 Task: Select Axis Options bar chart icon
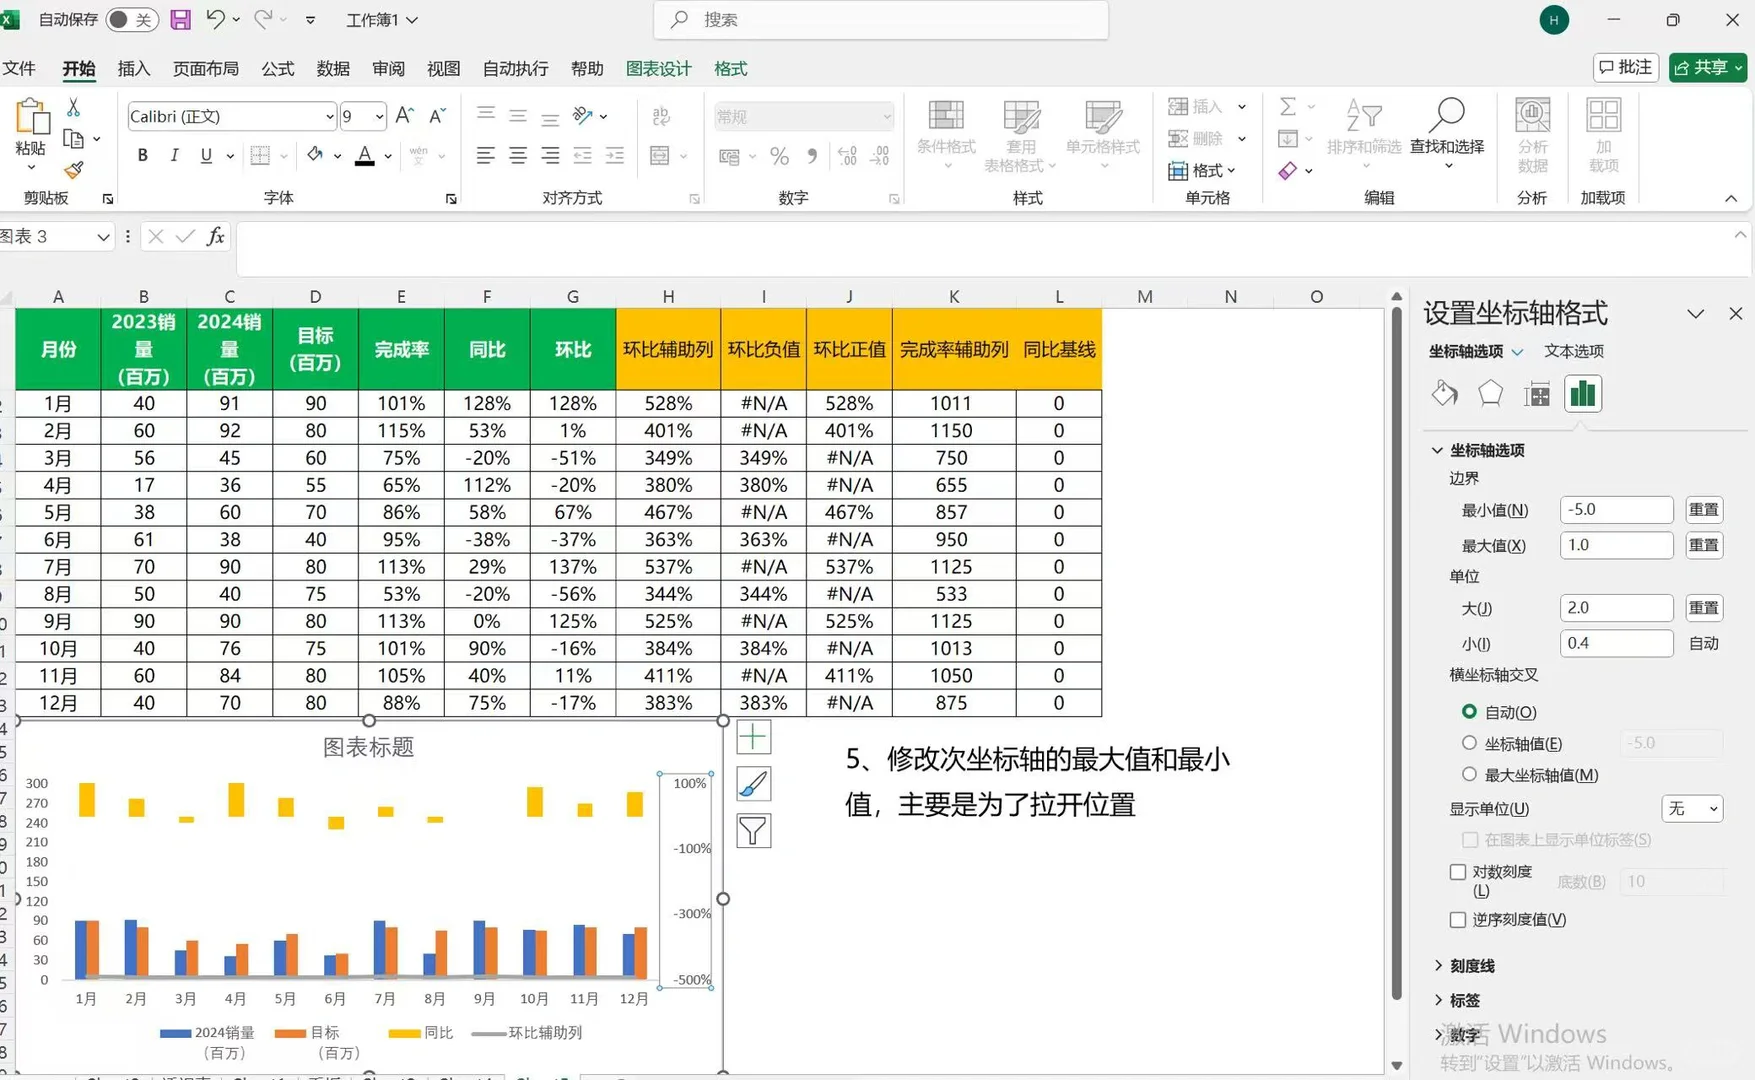(x=1583, y=394)
